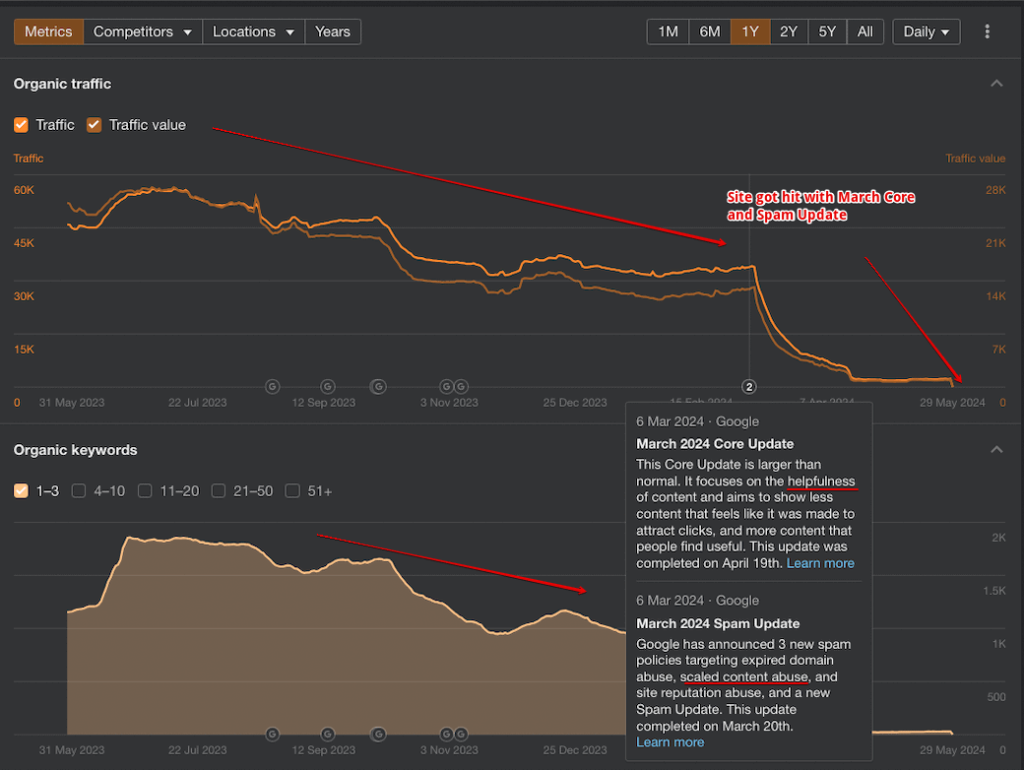Click the numbered 2 update marker on traffic chart

749,387
